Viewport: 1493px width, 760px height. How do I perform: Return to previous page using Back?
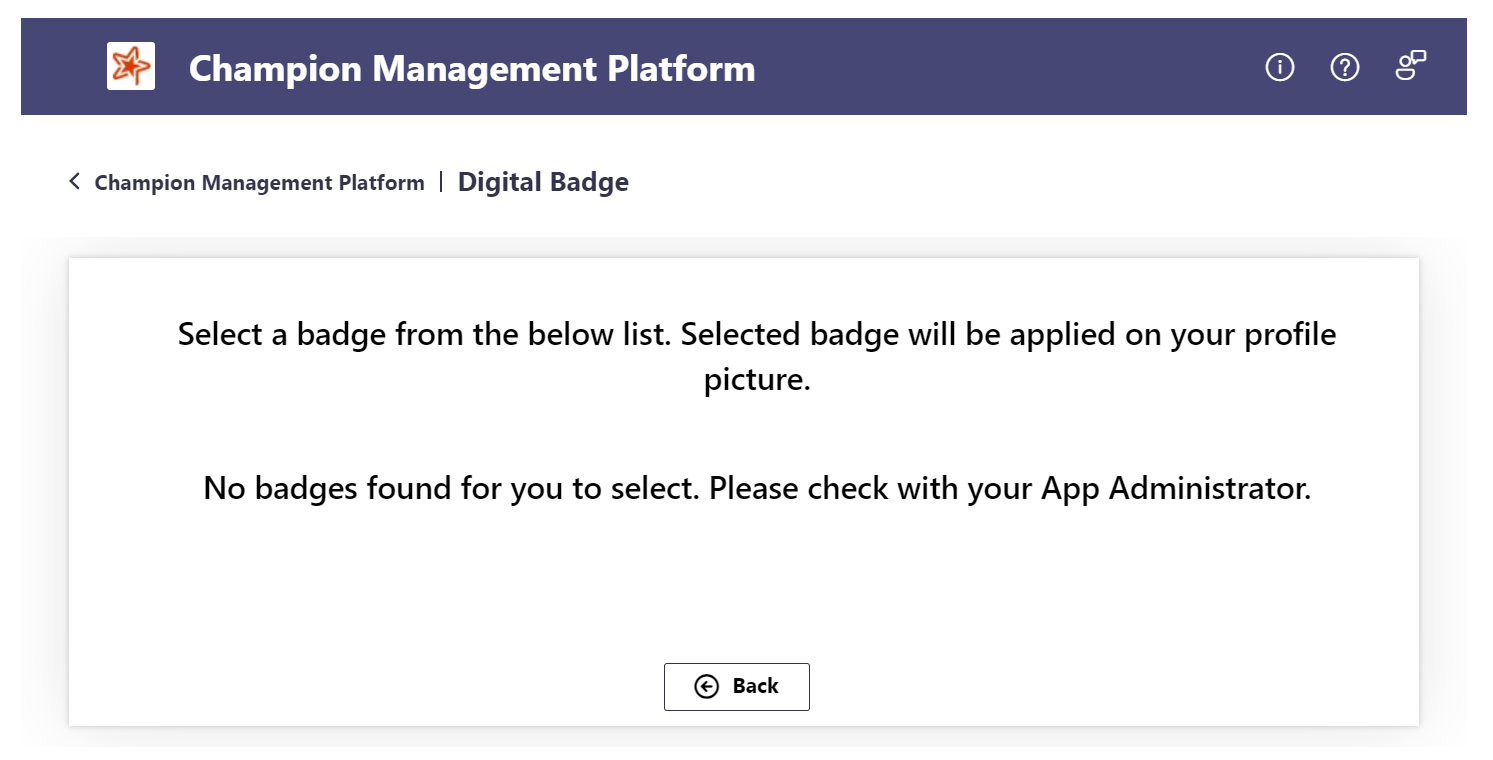737,687
